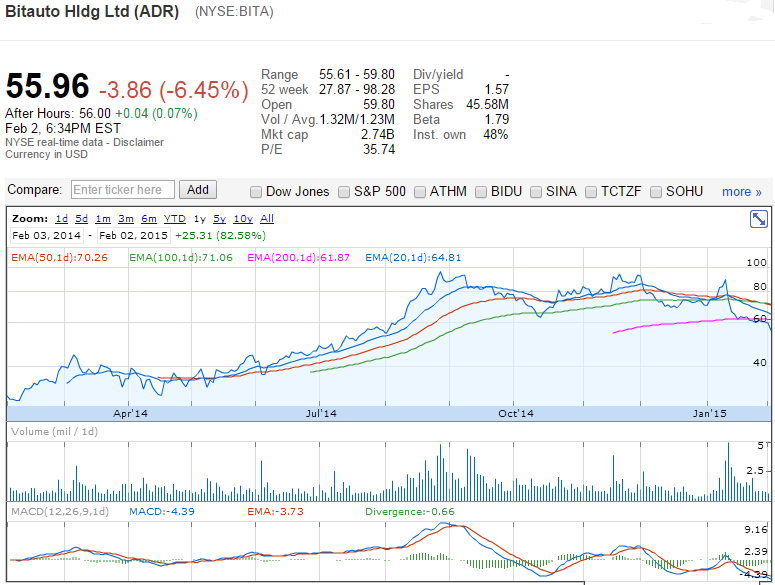Select the YTD zoom range
Image resolution: width=775 pixels, height=585 pixels.
click(x=174, y=219)
